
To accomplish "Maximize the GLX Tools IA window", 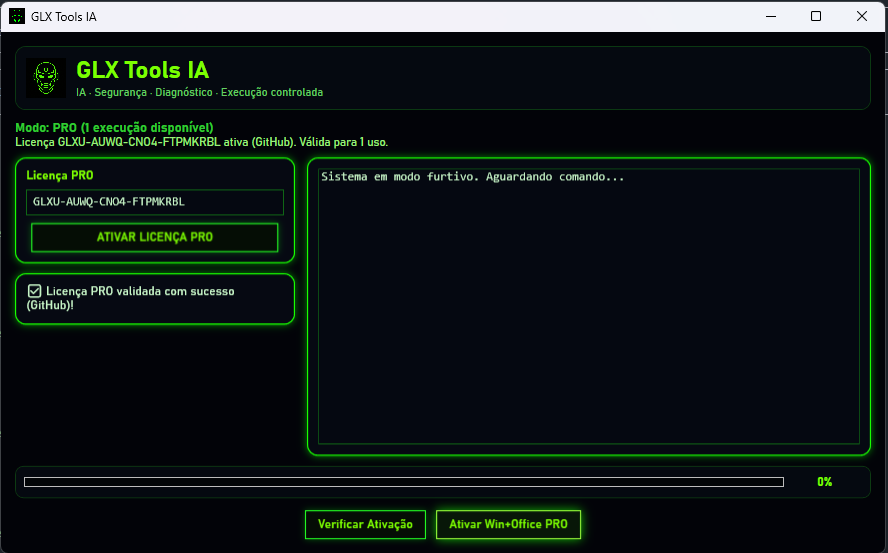I will (x=816, y=16).
